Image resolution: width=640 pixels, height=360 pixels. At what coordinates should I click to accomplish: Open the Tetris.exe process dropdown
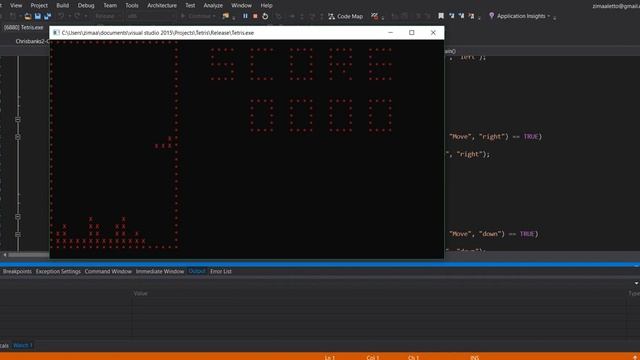coord(24,27)
